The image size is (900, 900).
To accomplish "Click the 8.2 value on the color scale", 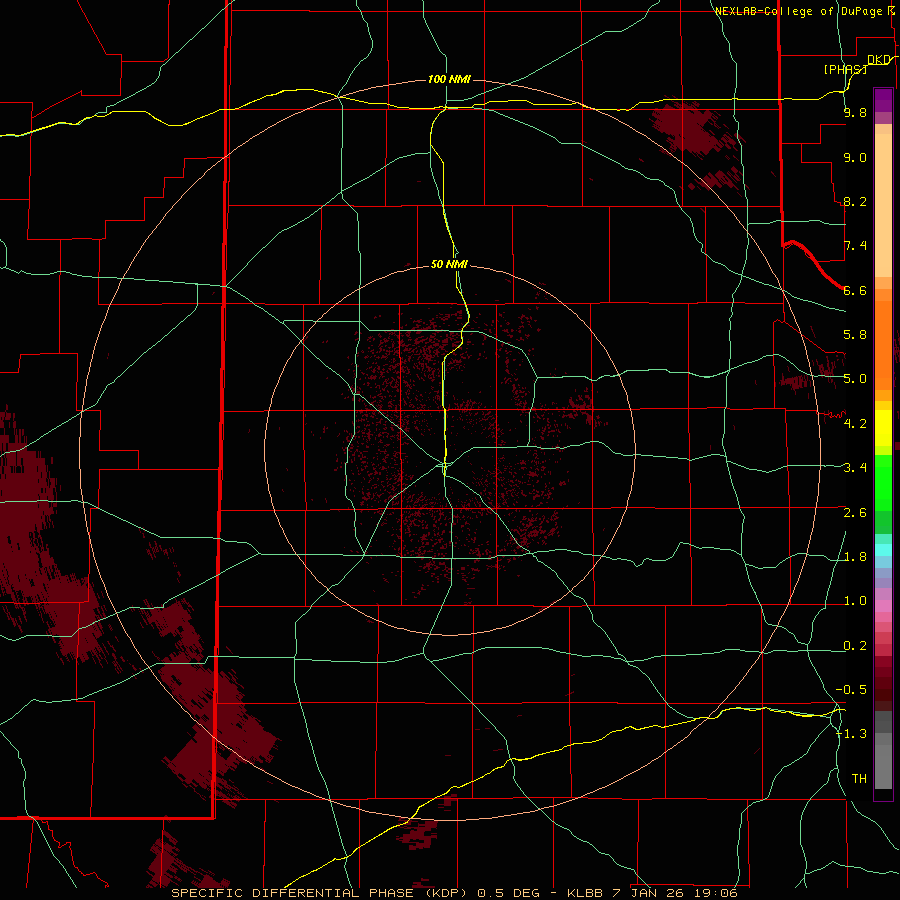I will [855, 201].
